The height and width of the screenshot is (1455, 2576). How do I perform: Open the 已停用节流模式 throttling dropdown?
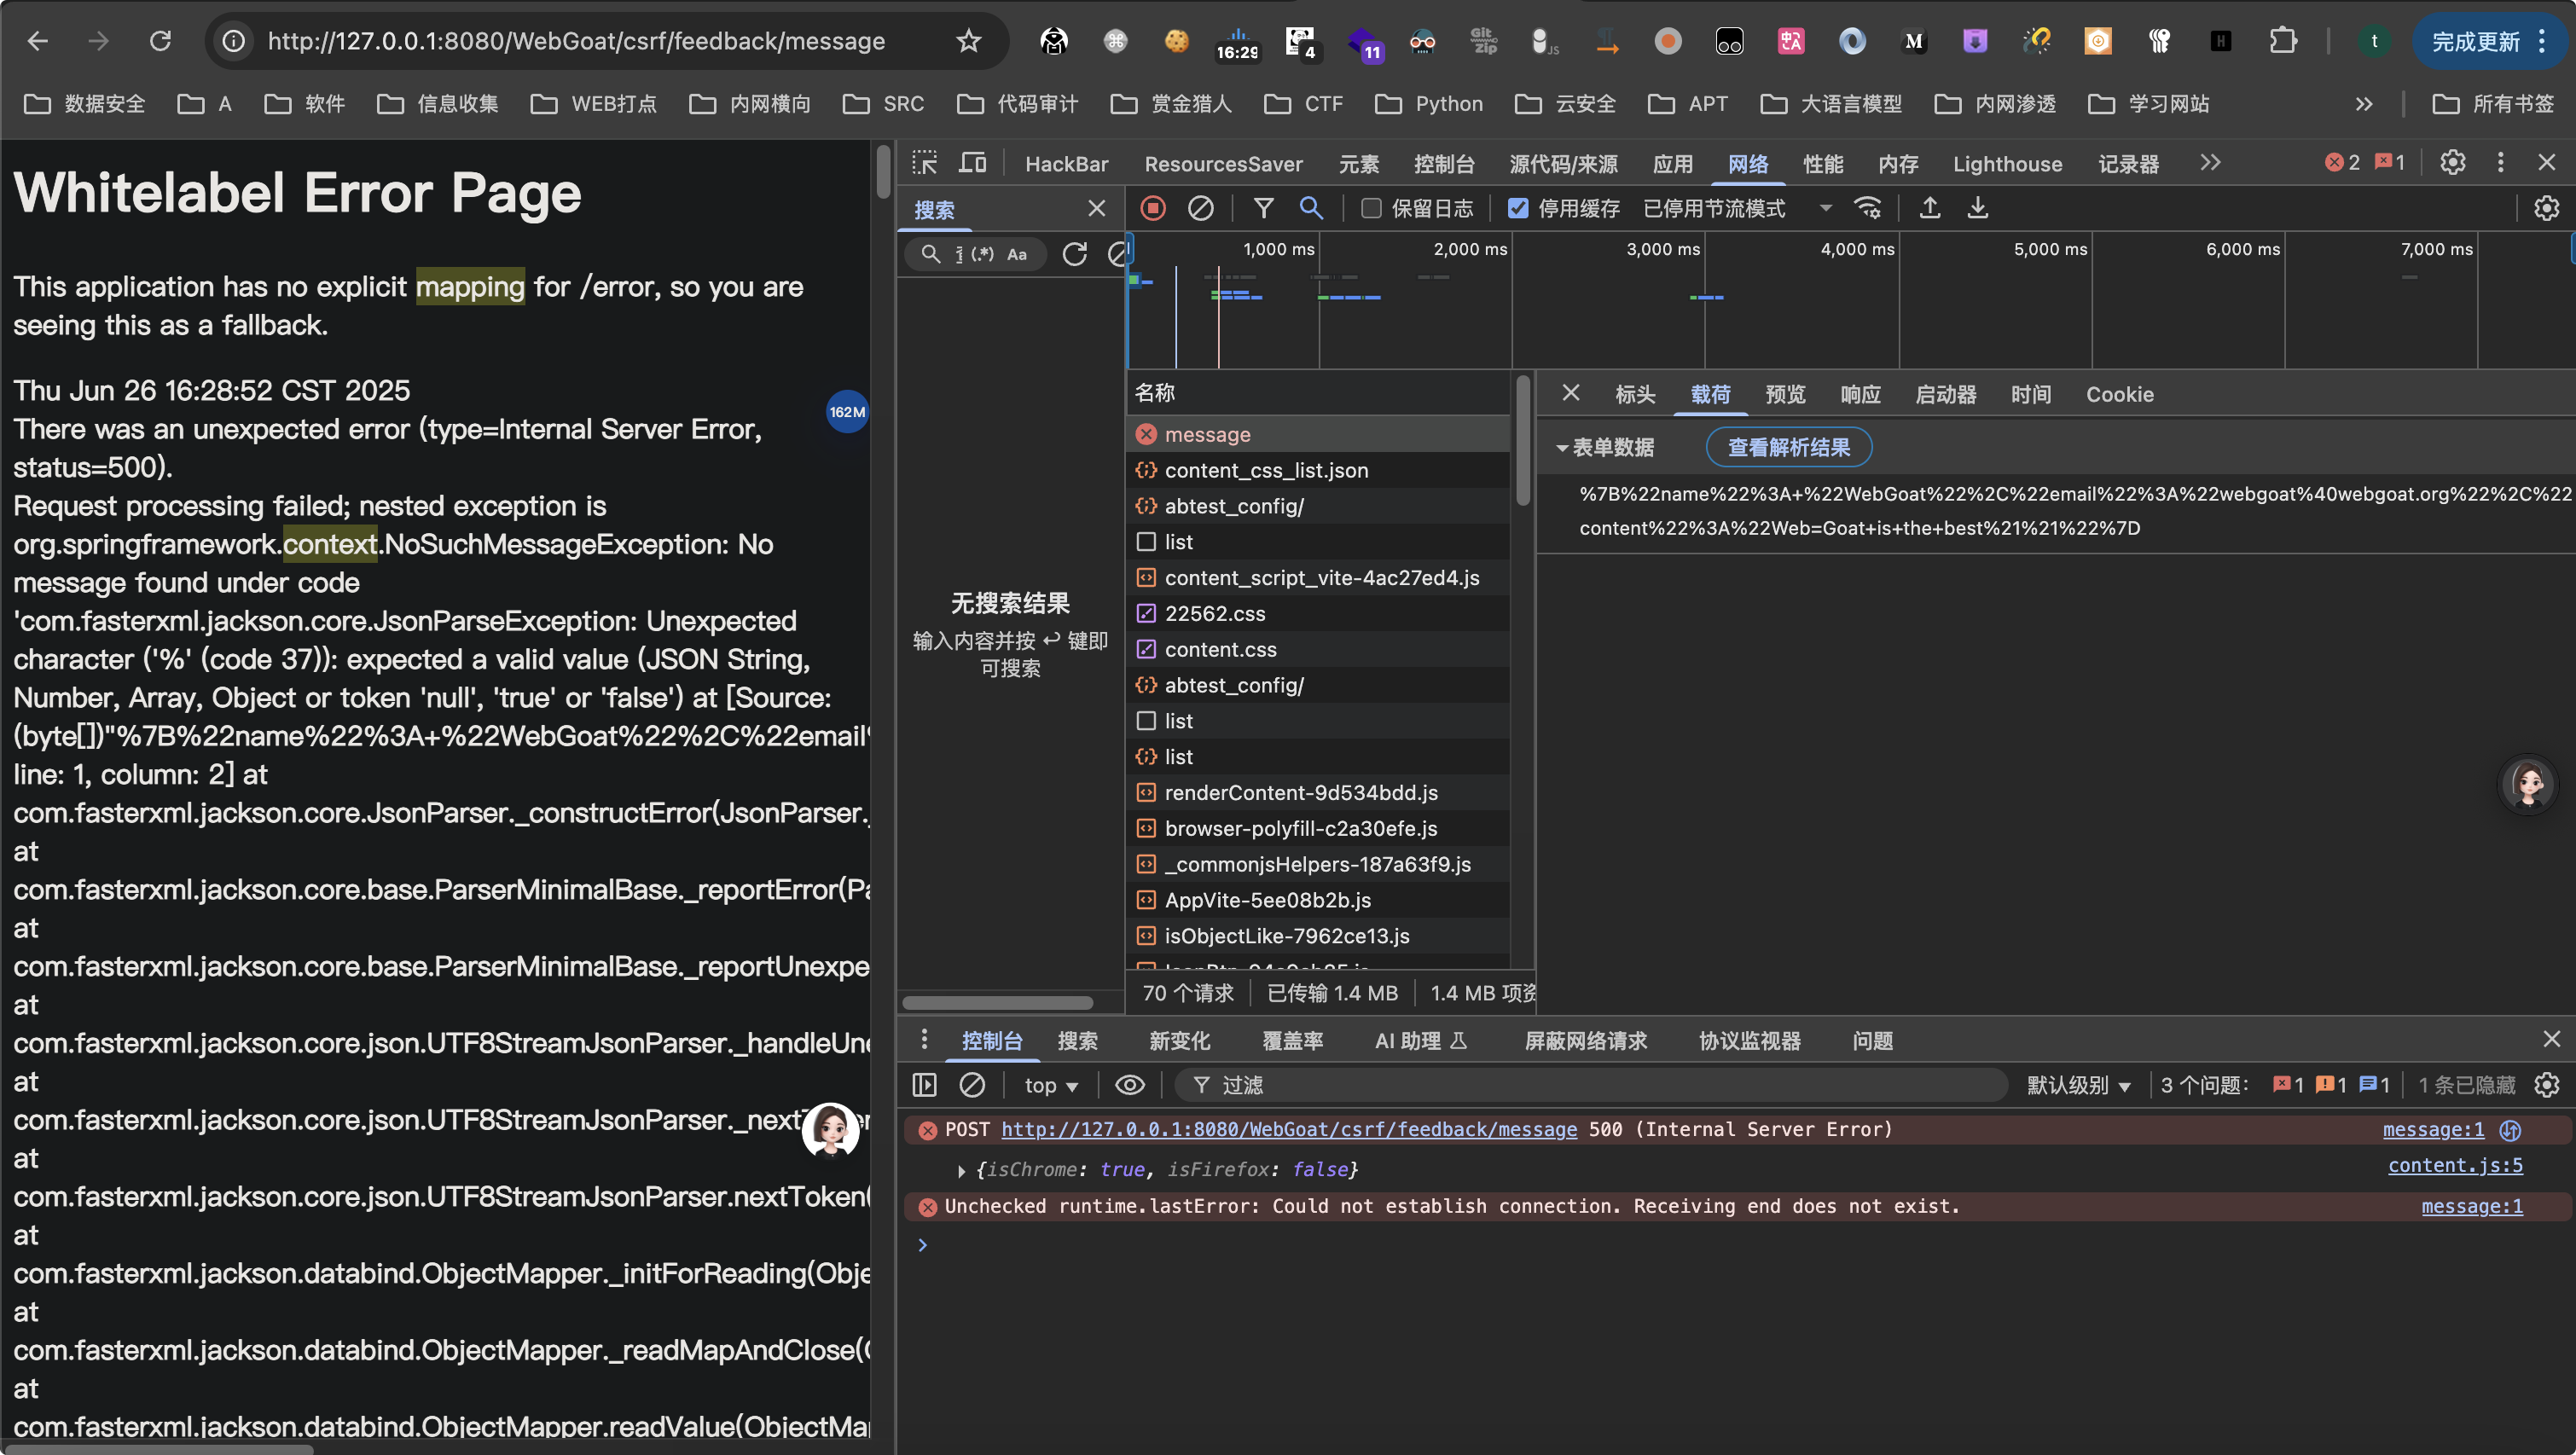[1738, 208]
